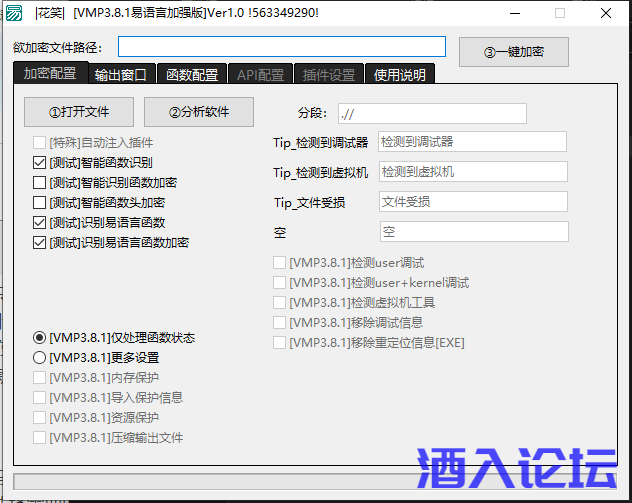This screenshot has width=632, height=503.
Task: Click the 空 text field
Action: tap(474, 231)
